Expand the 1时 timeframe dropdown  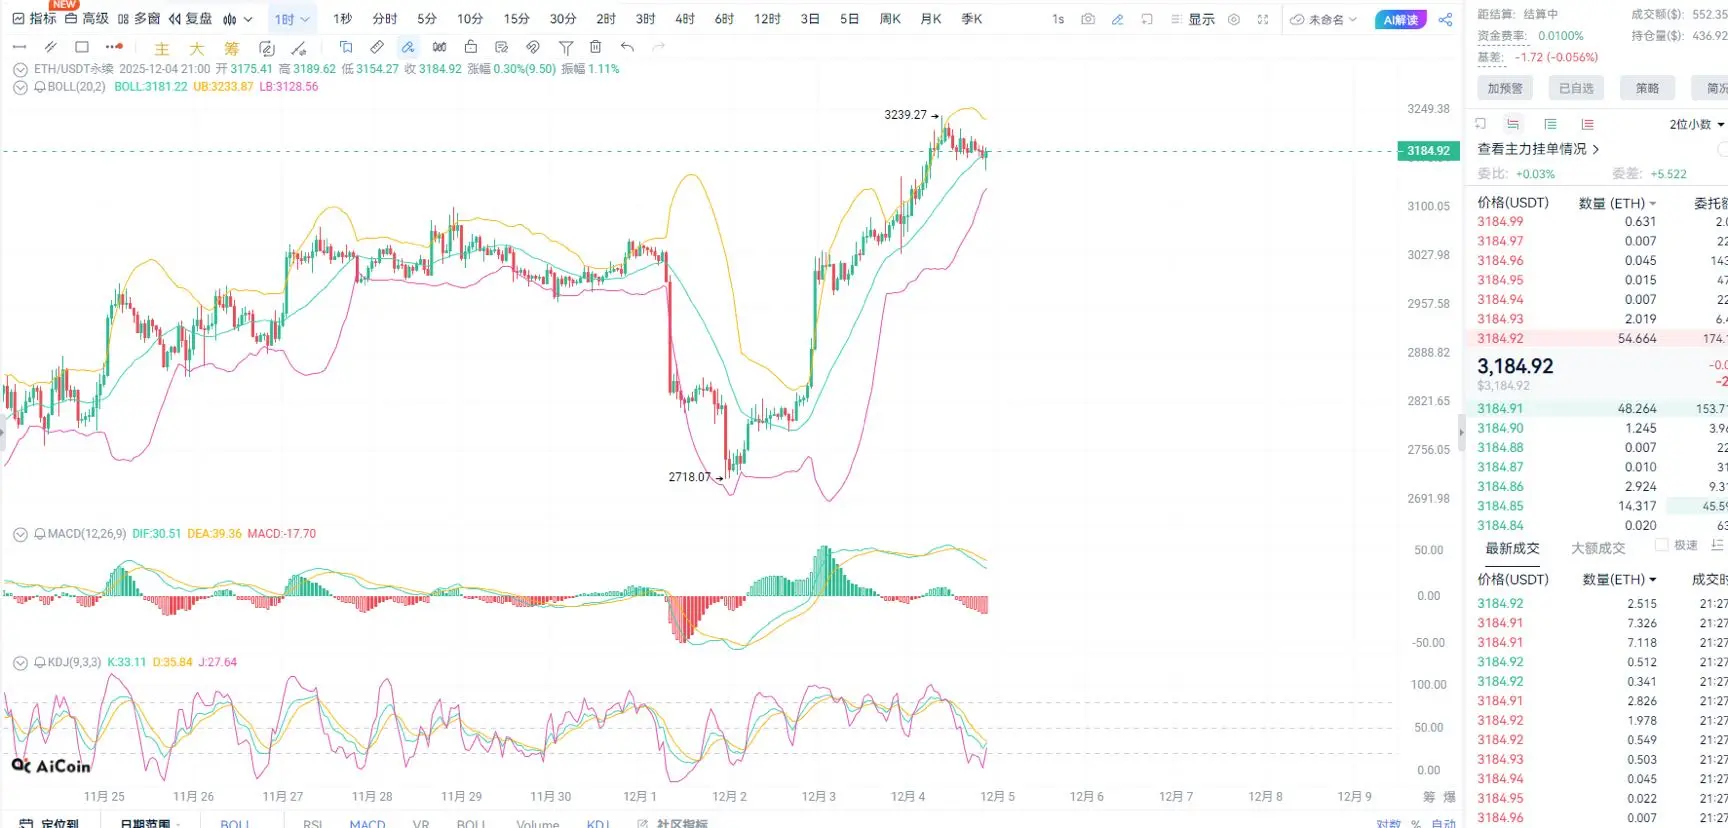point(292,19)
